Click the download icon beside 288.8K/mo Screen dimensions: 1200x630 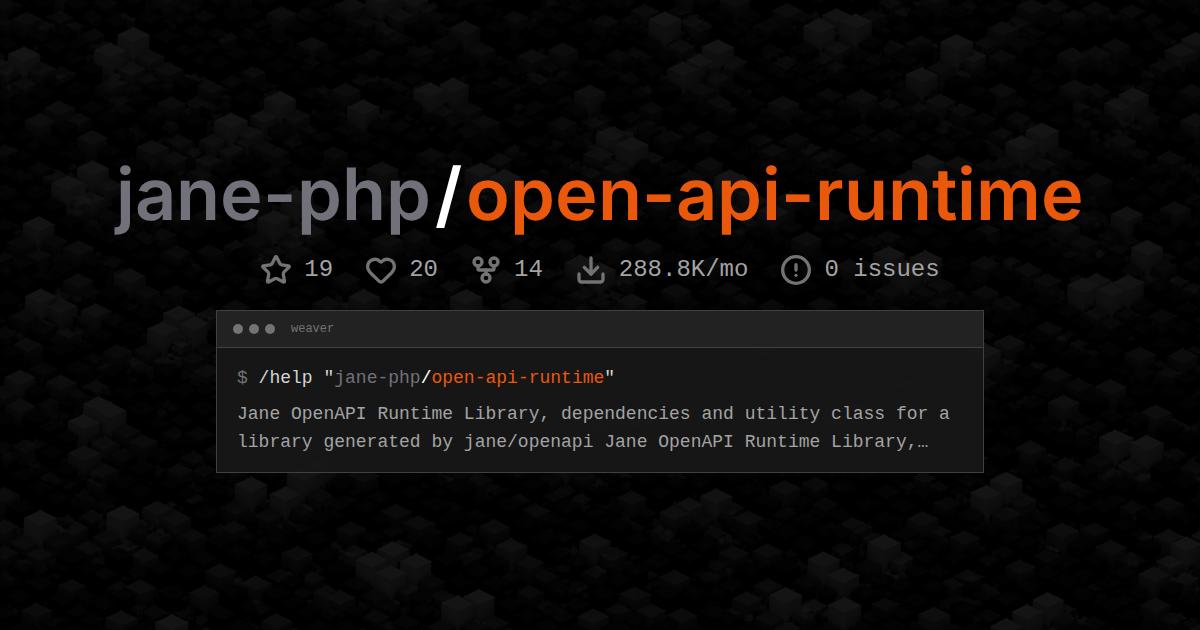591,270
